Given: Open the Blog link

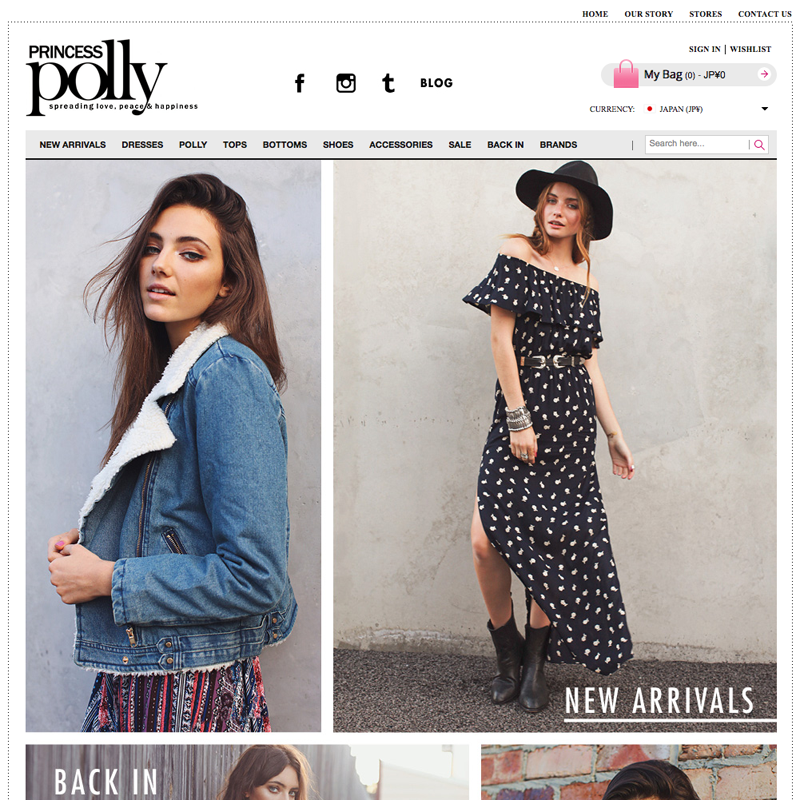Looking at the screenshot, I should [x=436, y=83].
